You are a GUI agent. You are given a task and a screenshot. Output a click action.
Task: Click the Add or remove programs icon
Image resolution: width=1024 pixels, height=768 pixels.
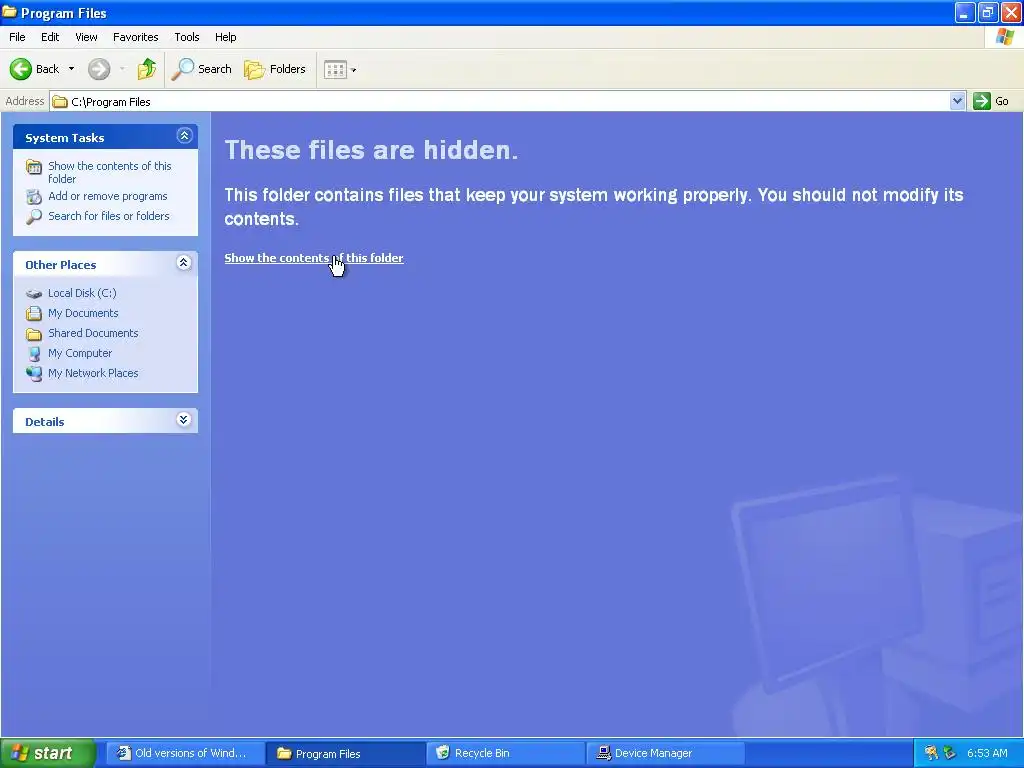click(34, 196)
